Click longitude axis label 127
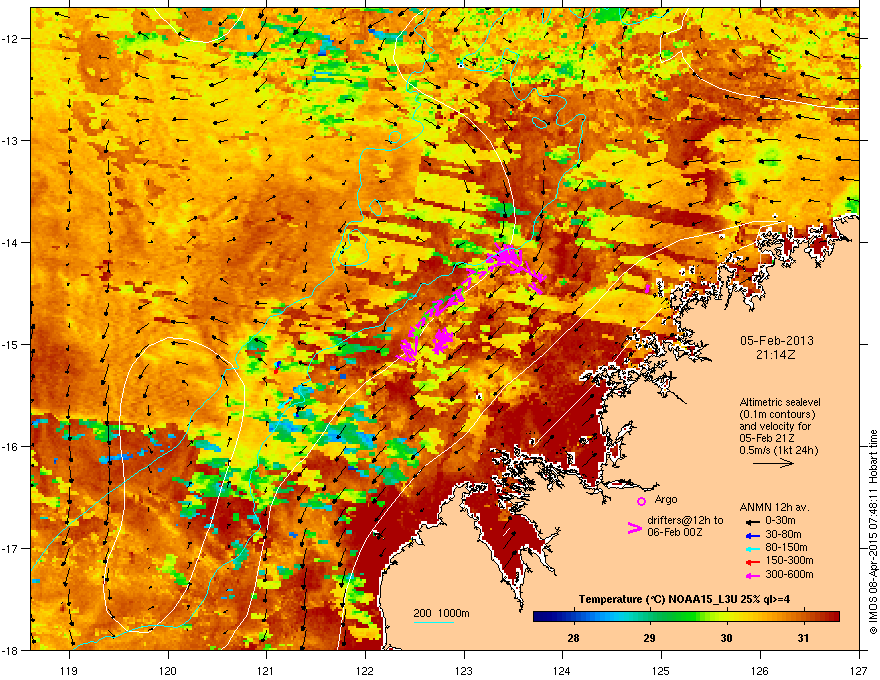 click(x=859, y=670)
